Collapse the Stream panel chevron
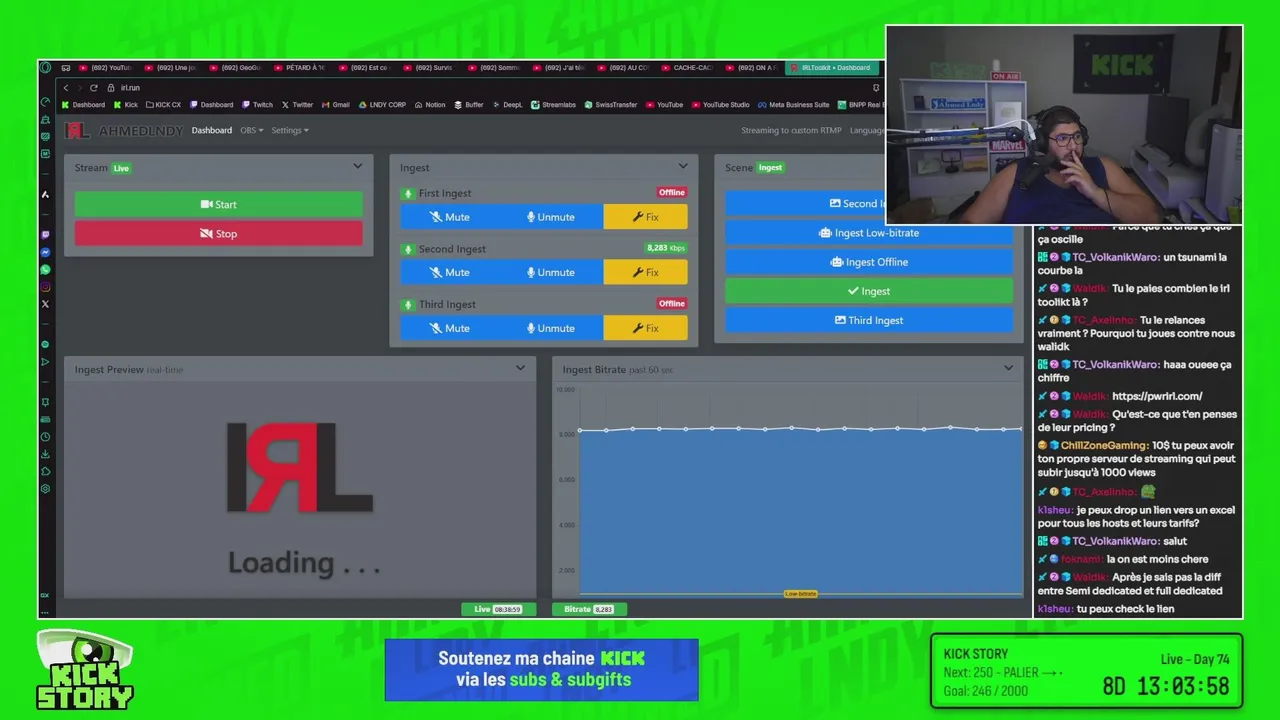This screenshot has height=720, width=1280. (x=357, y=166)
